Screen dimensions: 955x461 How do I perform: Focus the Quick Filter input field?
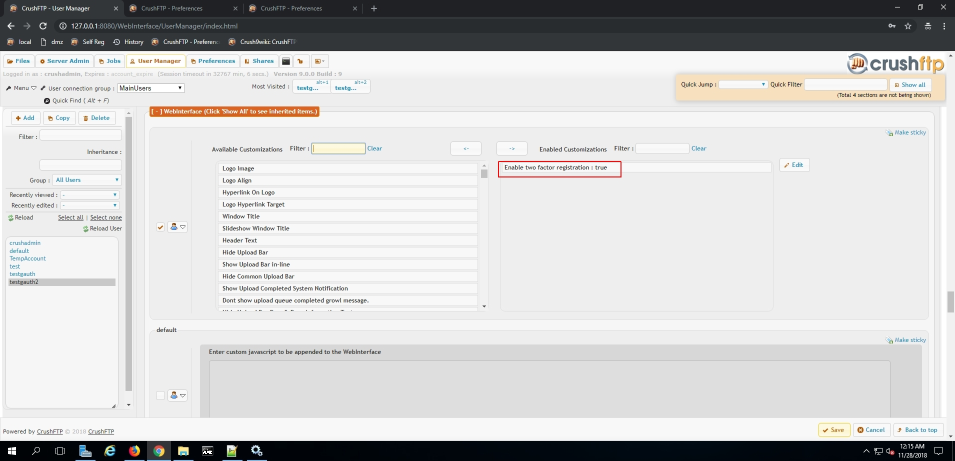click(845, 85)
